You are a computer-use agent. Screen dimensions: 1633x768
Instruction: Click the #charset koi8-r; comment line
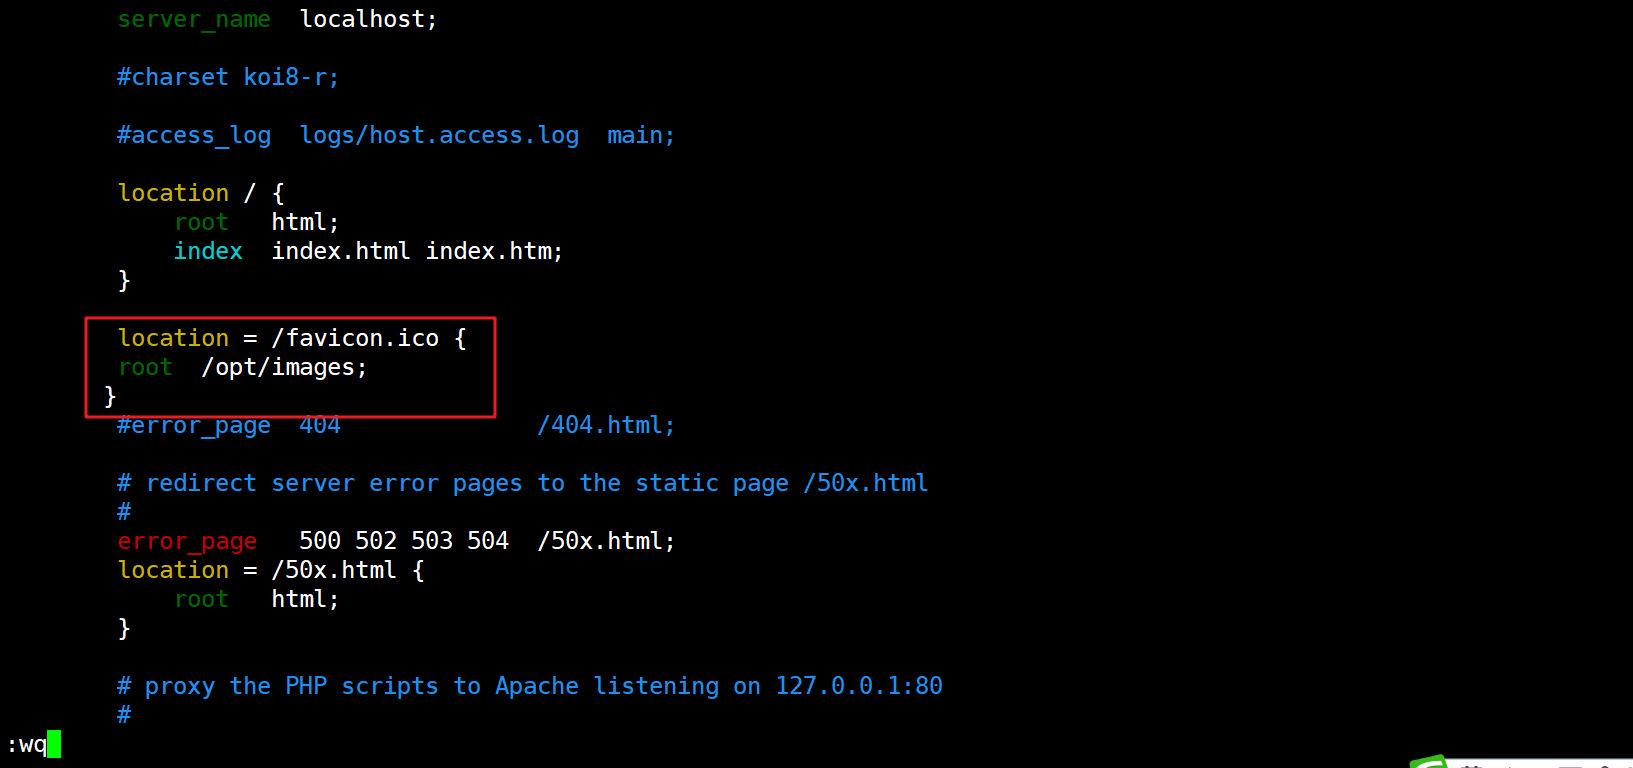click(228, 77)
